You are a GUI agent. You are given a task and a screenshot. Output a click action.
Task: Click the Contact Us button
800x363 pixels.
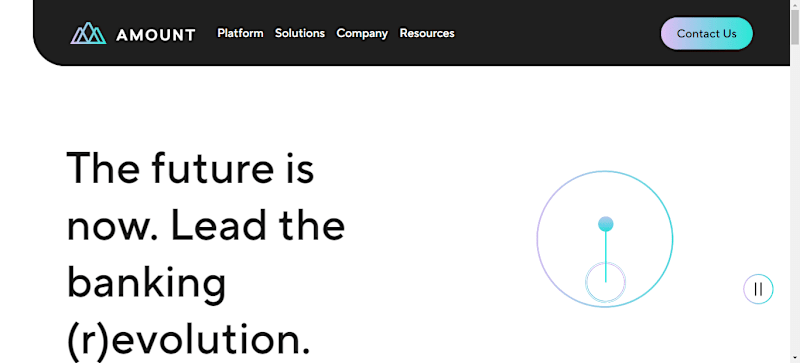pyautogui.click(x=707, y=34)
